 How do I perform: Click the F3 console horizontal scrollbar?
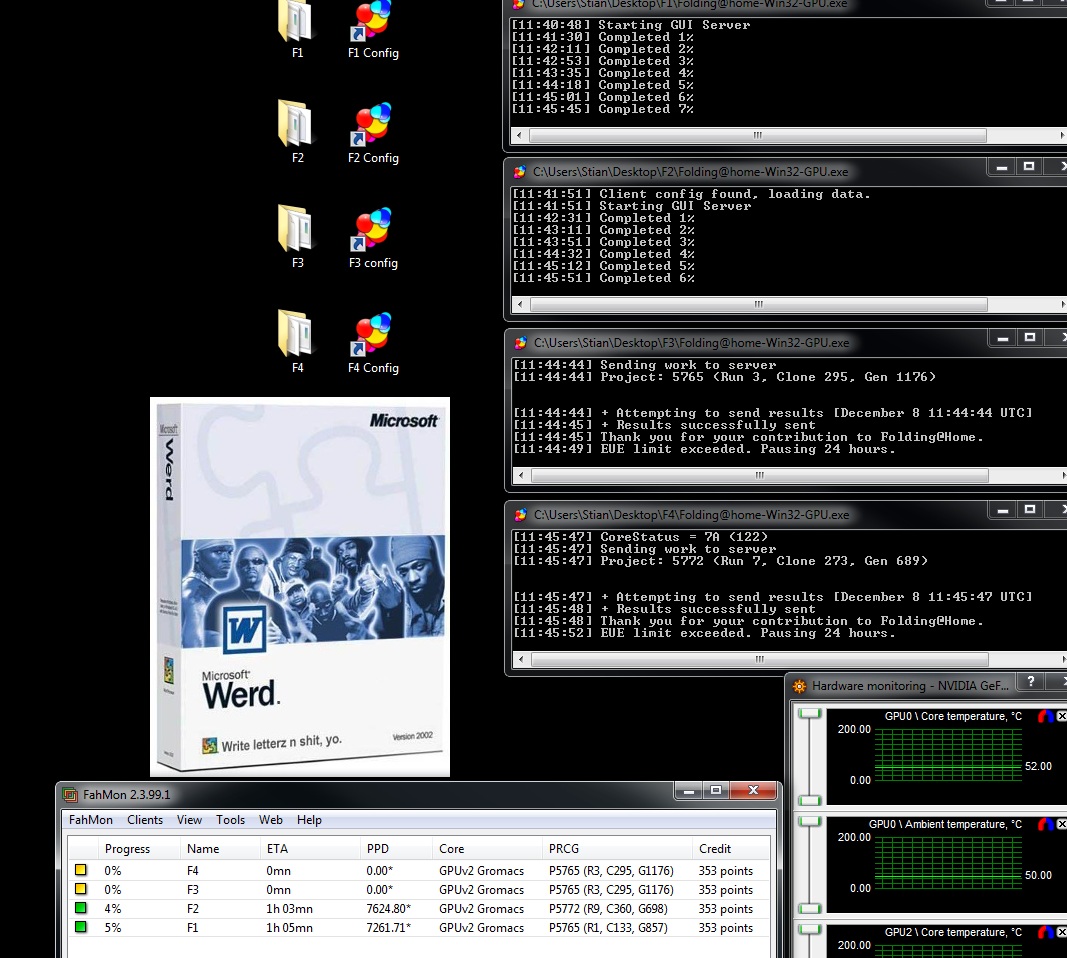[759, 476]
